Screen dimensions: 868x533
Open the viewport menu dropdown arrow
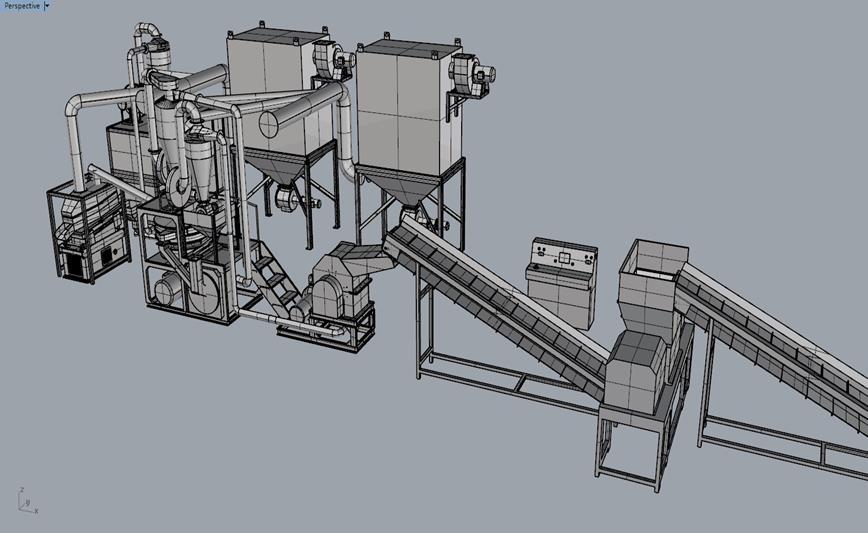click(x=46, y=5)
